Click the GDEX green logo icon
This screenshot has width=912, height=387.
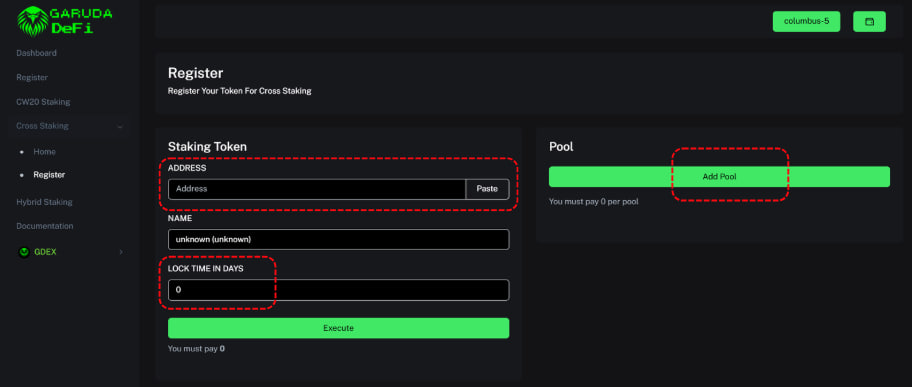coord(24,252)
